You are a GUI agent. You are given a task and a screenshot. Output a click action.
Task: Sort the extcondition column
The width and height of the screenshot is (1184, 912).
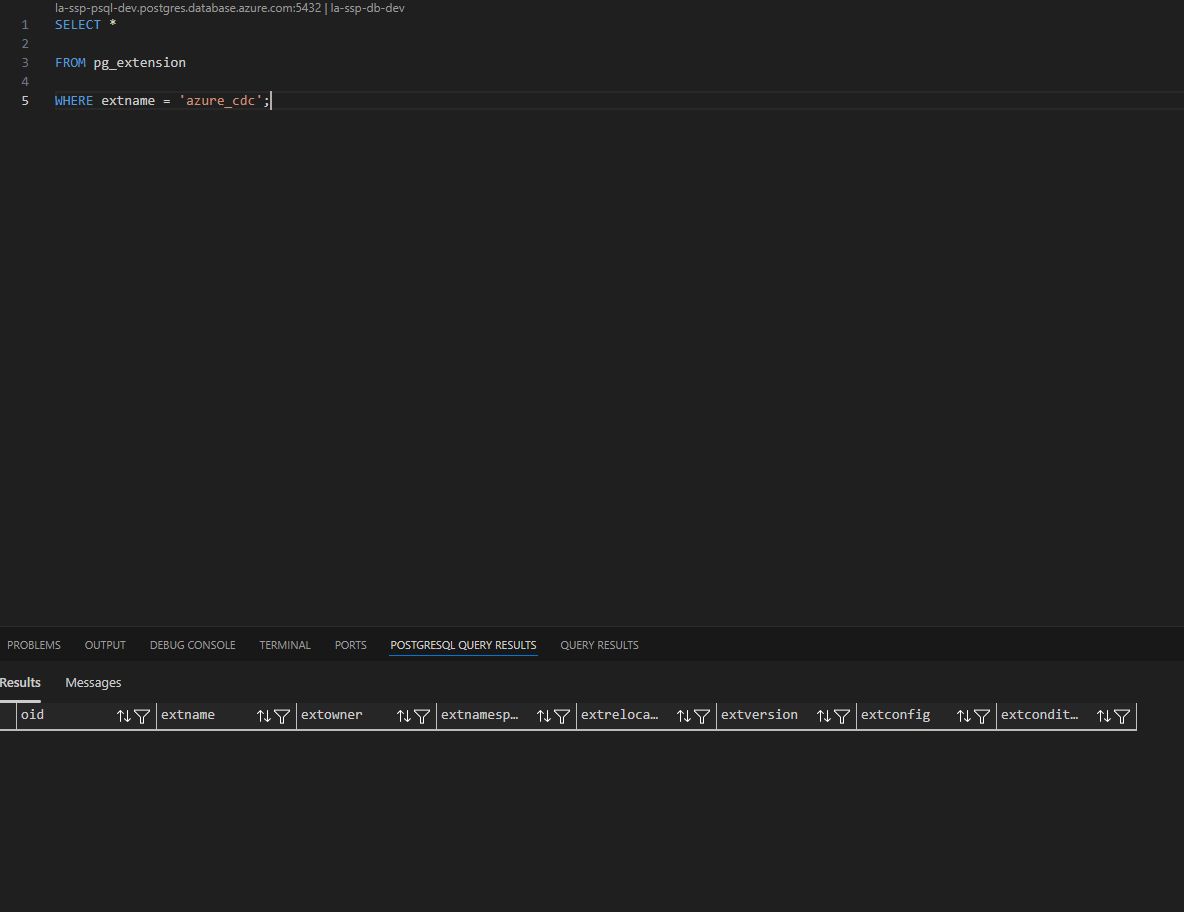(1104, 716)
